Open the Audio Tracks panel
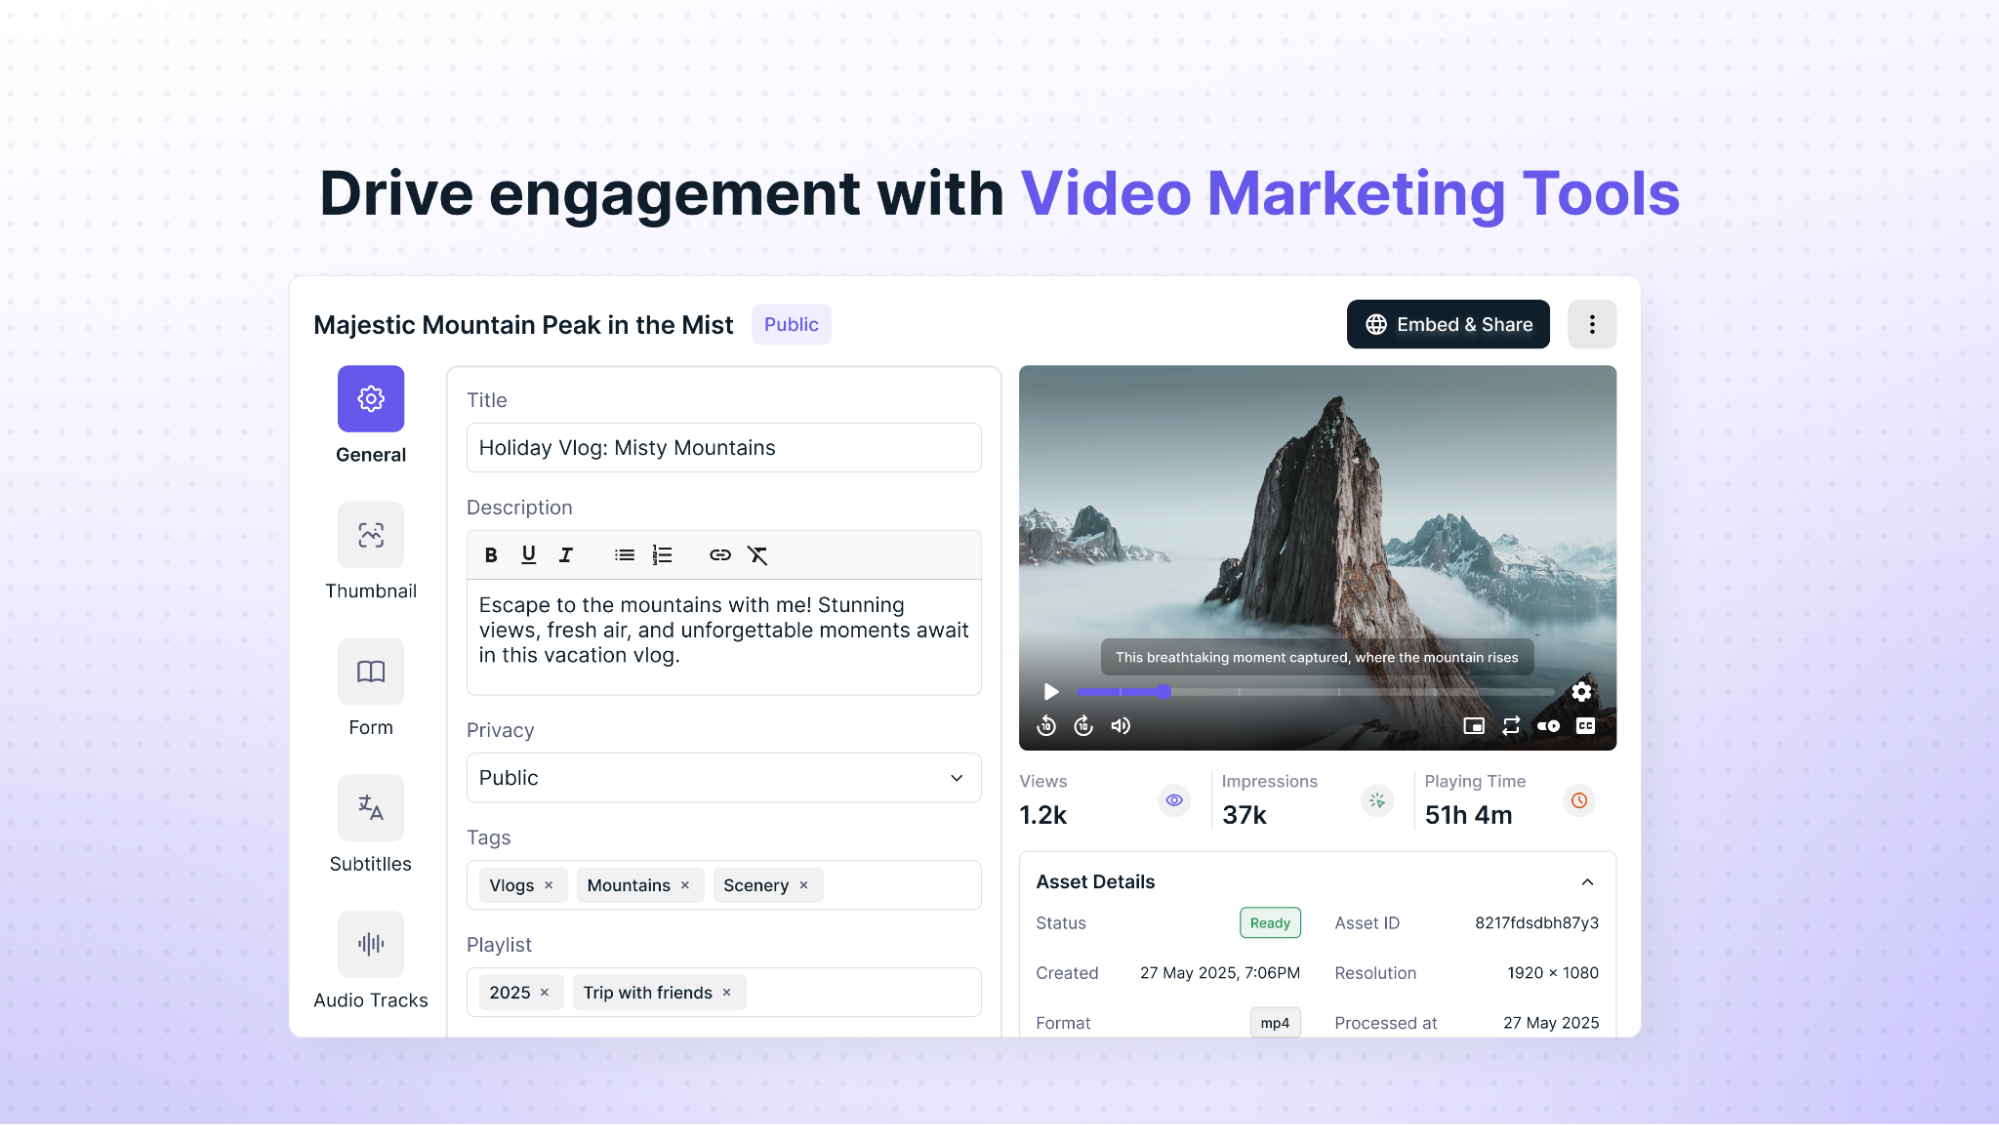 click(x=370, y=944)
